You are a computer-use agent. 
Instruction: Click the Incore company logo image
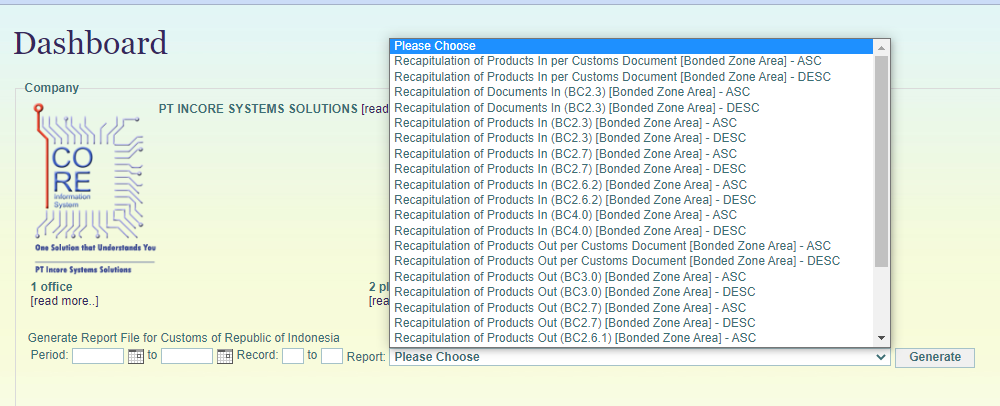[x=93, y=189]
